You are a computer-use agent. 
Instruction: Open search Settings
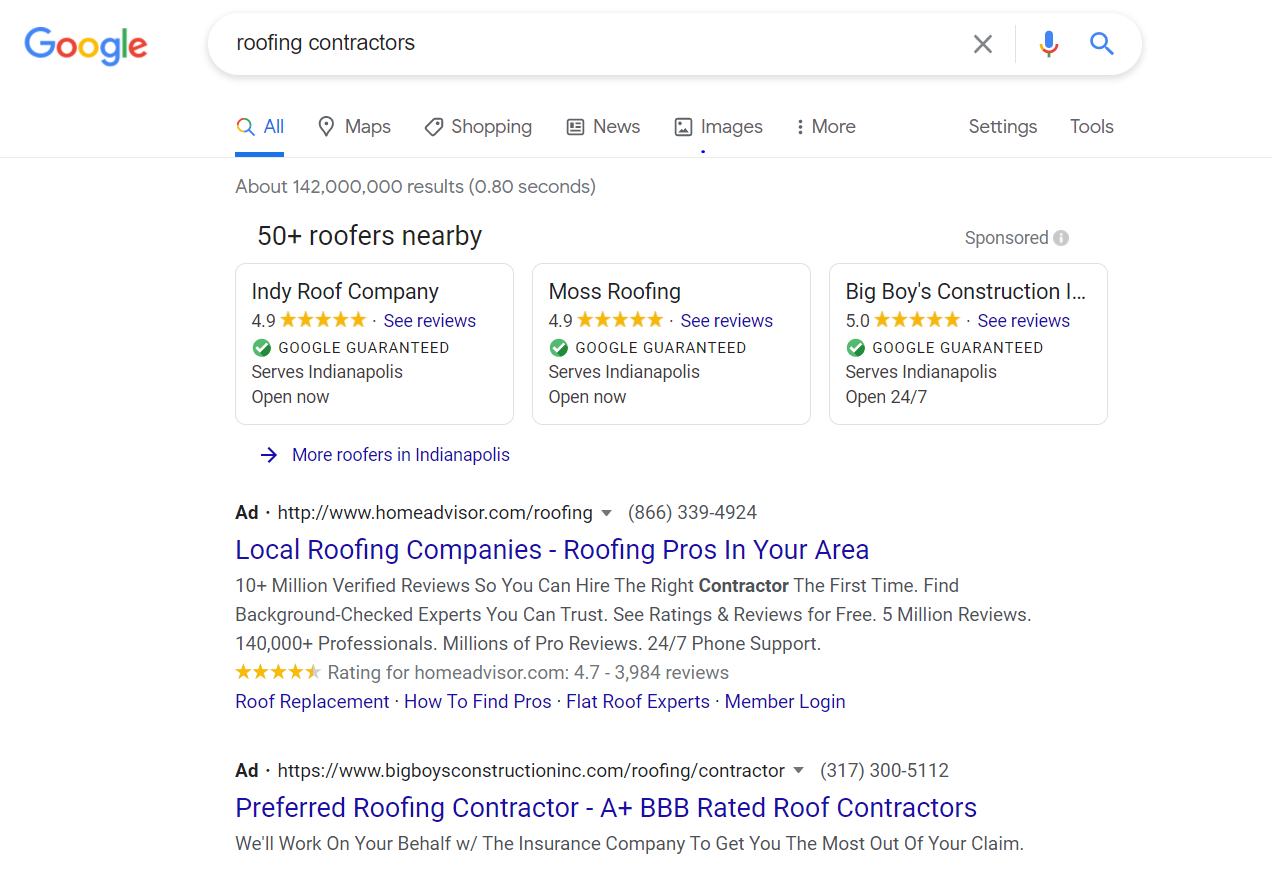click(x=1002, y=126)
